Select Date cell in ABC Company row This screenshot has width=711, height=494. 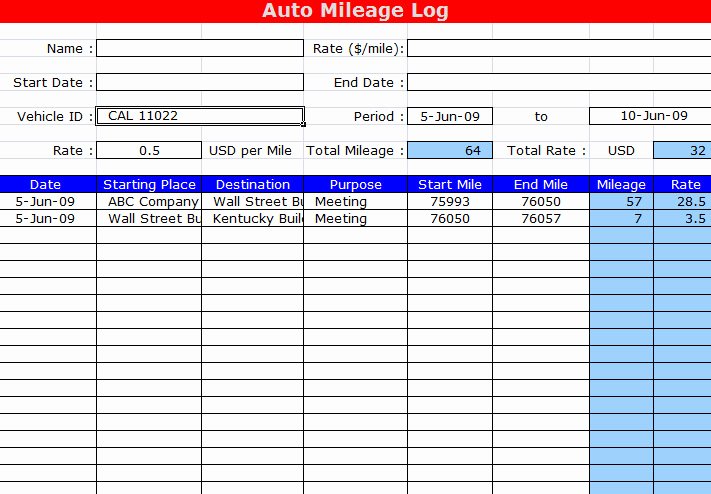click(x=48, y=201)
